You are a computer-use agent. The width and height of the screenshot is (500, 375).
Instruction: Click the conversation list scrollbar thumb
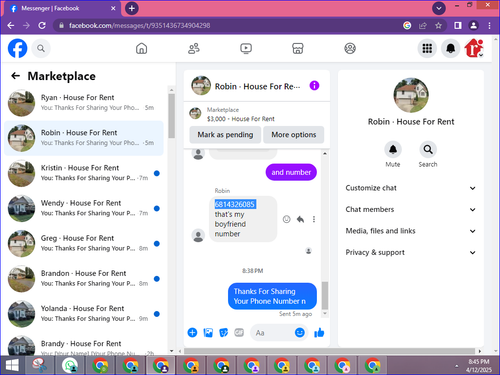[172, 116]
